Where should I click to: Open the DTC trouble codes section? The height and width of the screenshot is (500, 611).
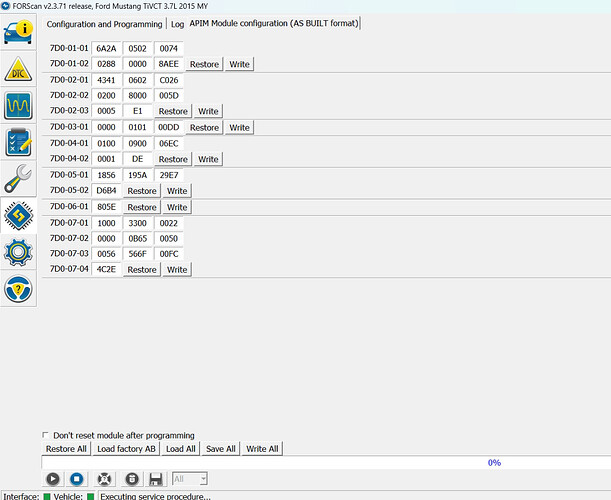pos(18,69)
